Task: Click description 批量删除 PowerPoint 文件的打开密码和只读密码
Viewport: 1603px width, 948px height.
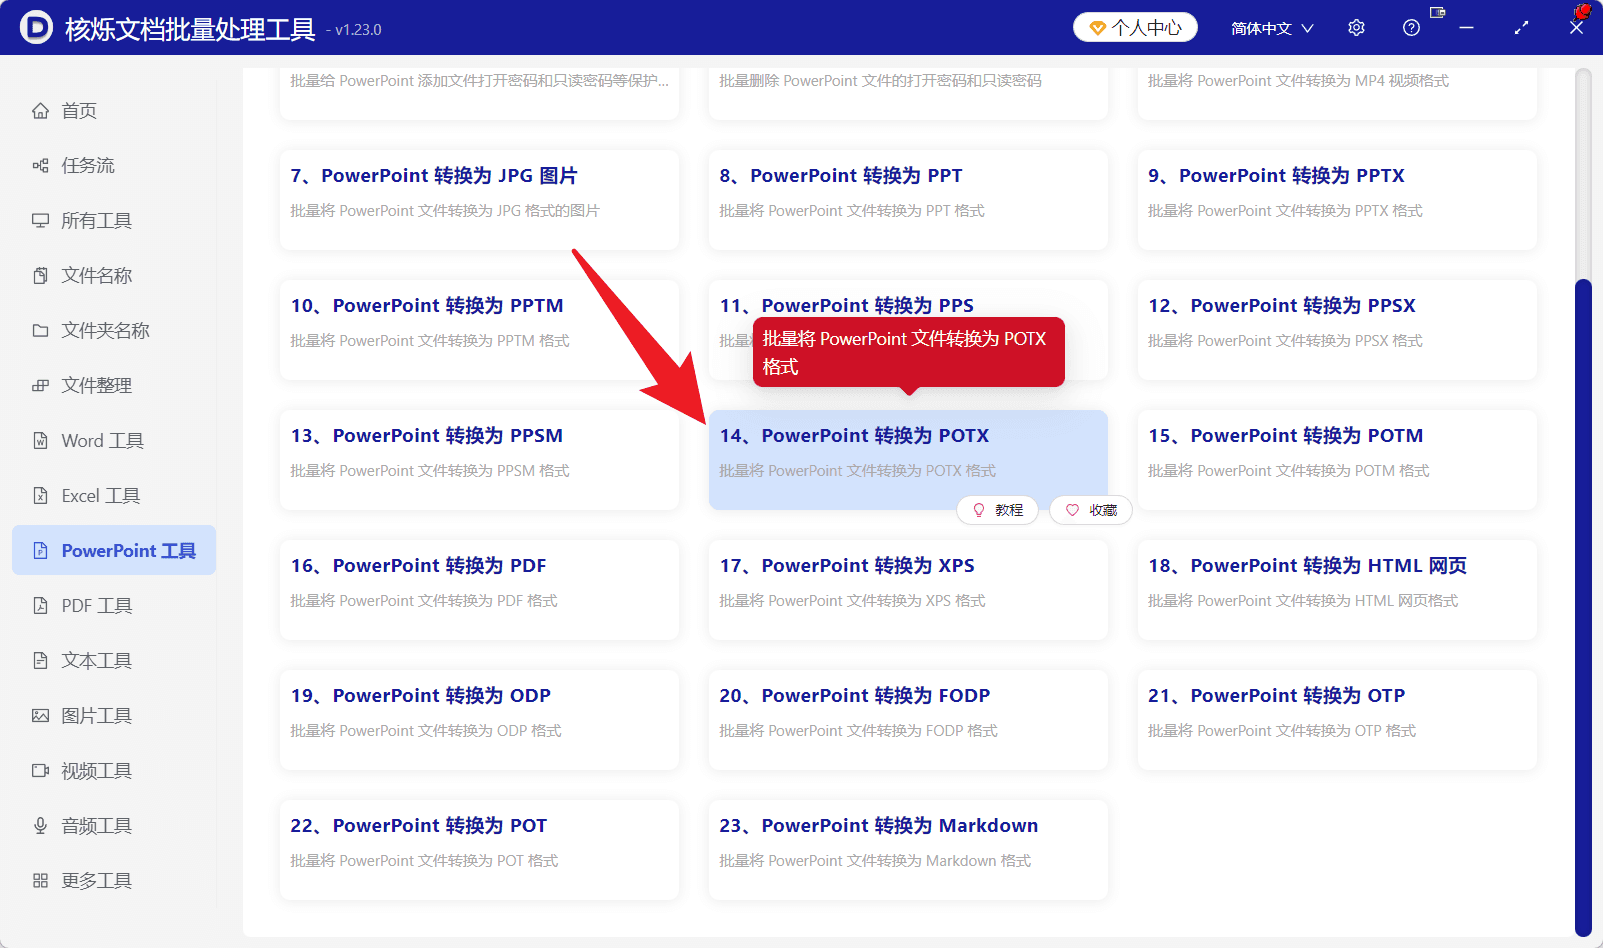Action: point(880,81)
